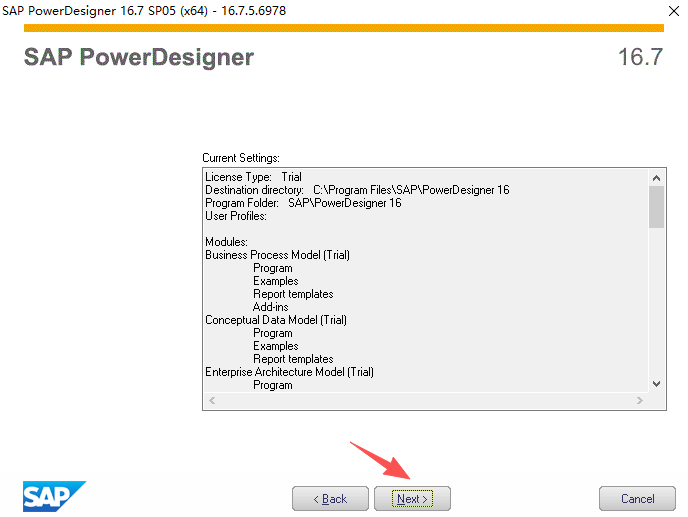Select the 'License Type: Trial' line

click(253, 177)
